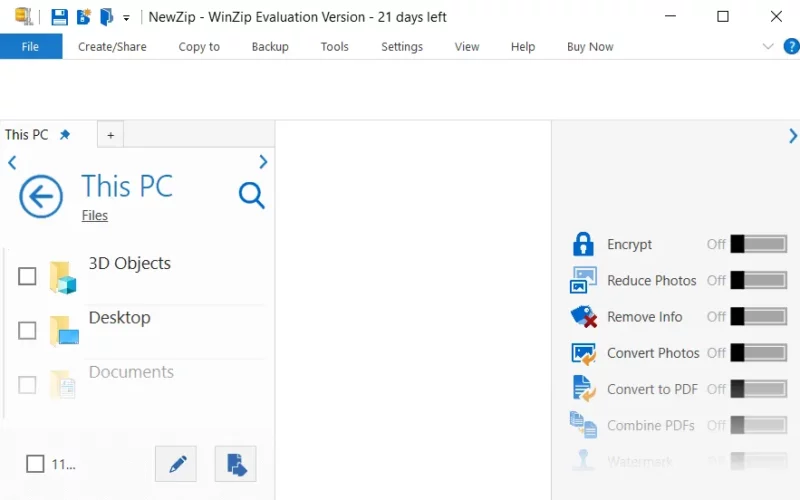Click the 3D Objects folder icon
Screen dimensions: 800x500
click(63, 278)
